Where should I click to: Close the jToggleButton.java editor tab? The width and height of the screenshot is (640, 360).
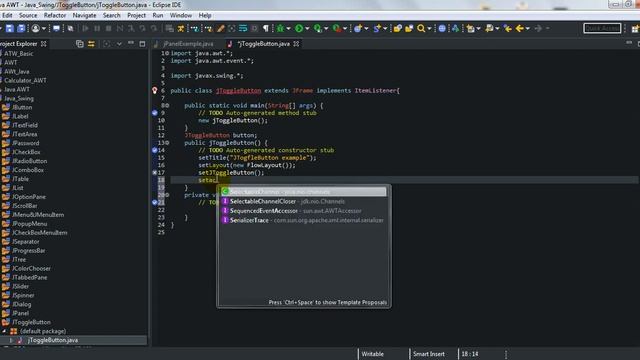(296, 44)
